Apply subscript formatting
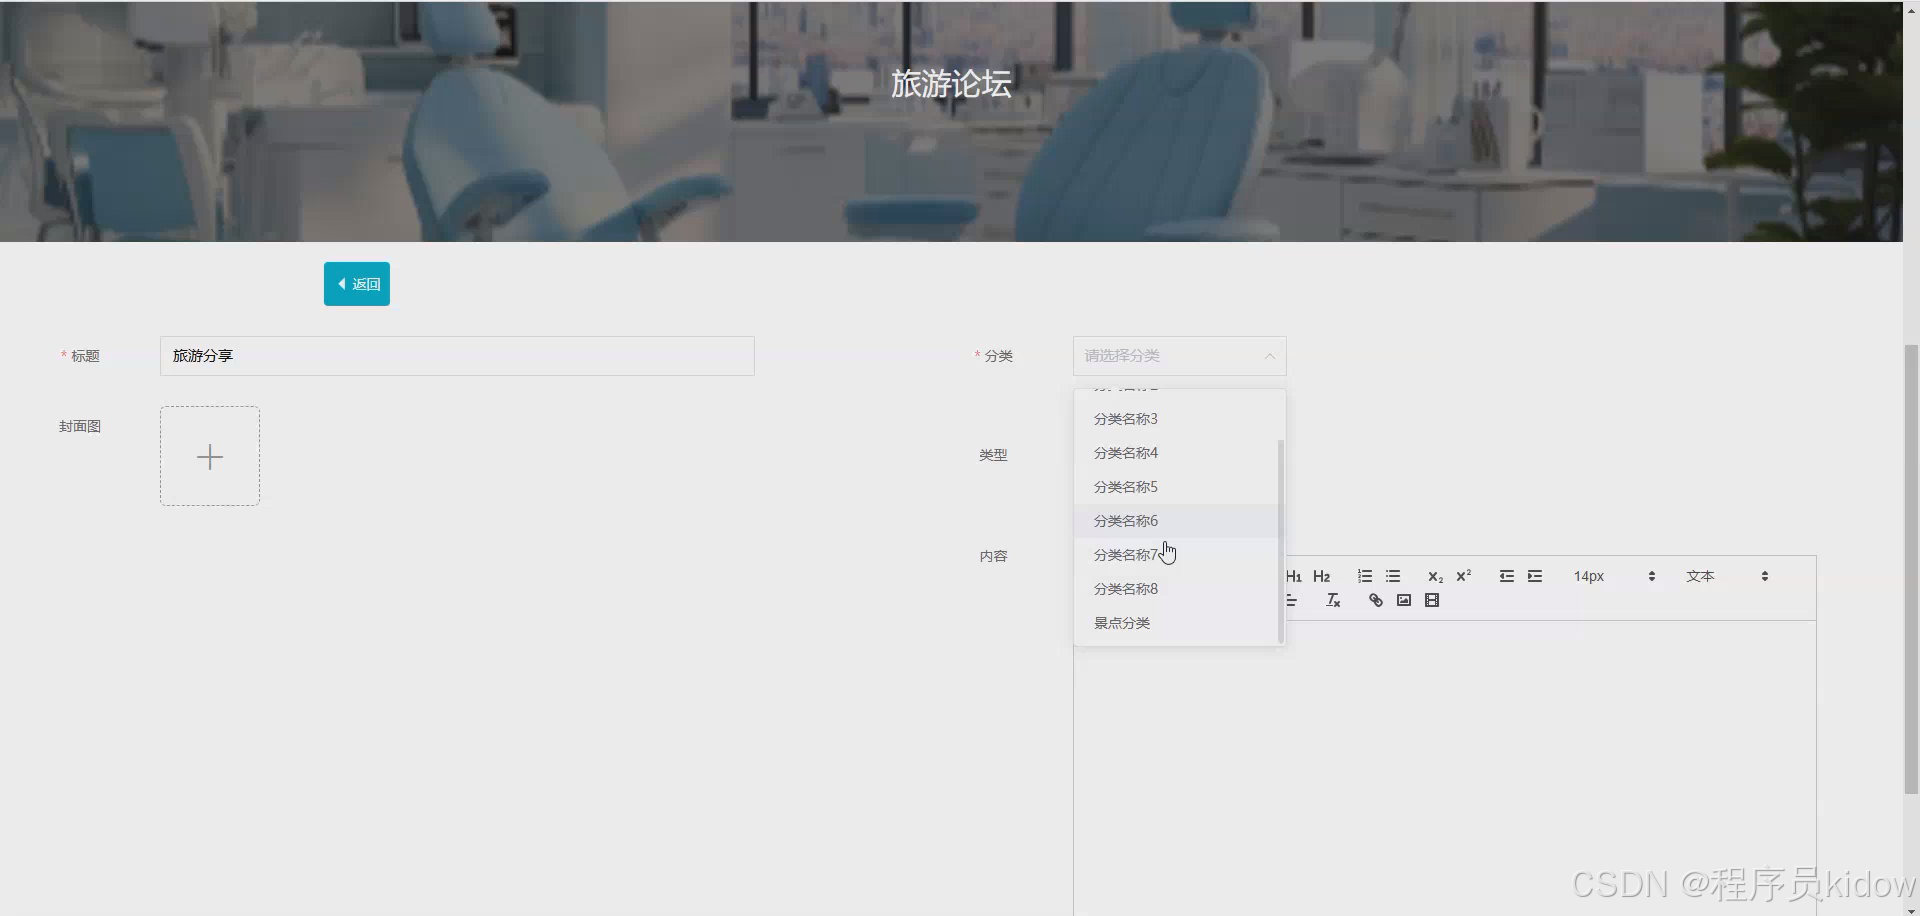This screenshot has height=916, width=1920. (1434, 576)
